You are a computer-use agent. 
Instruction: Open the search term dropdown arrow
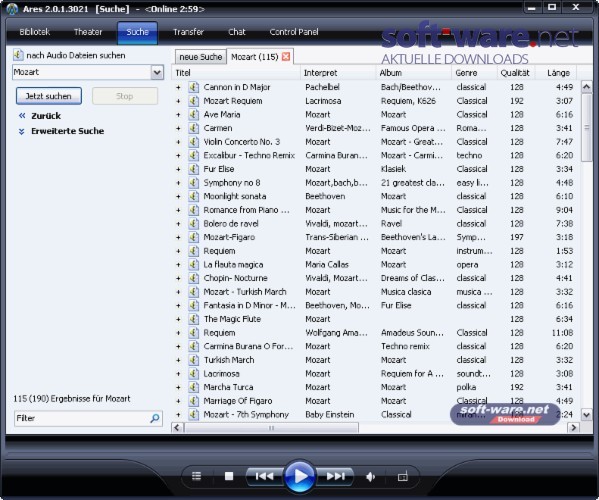[157, 72]
